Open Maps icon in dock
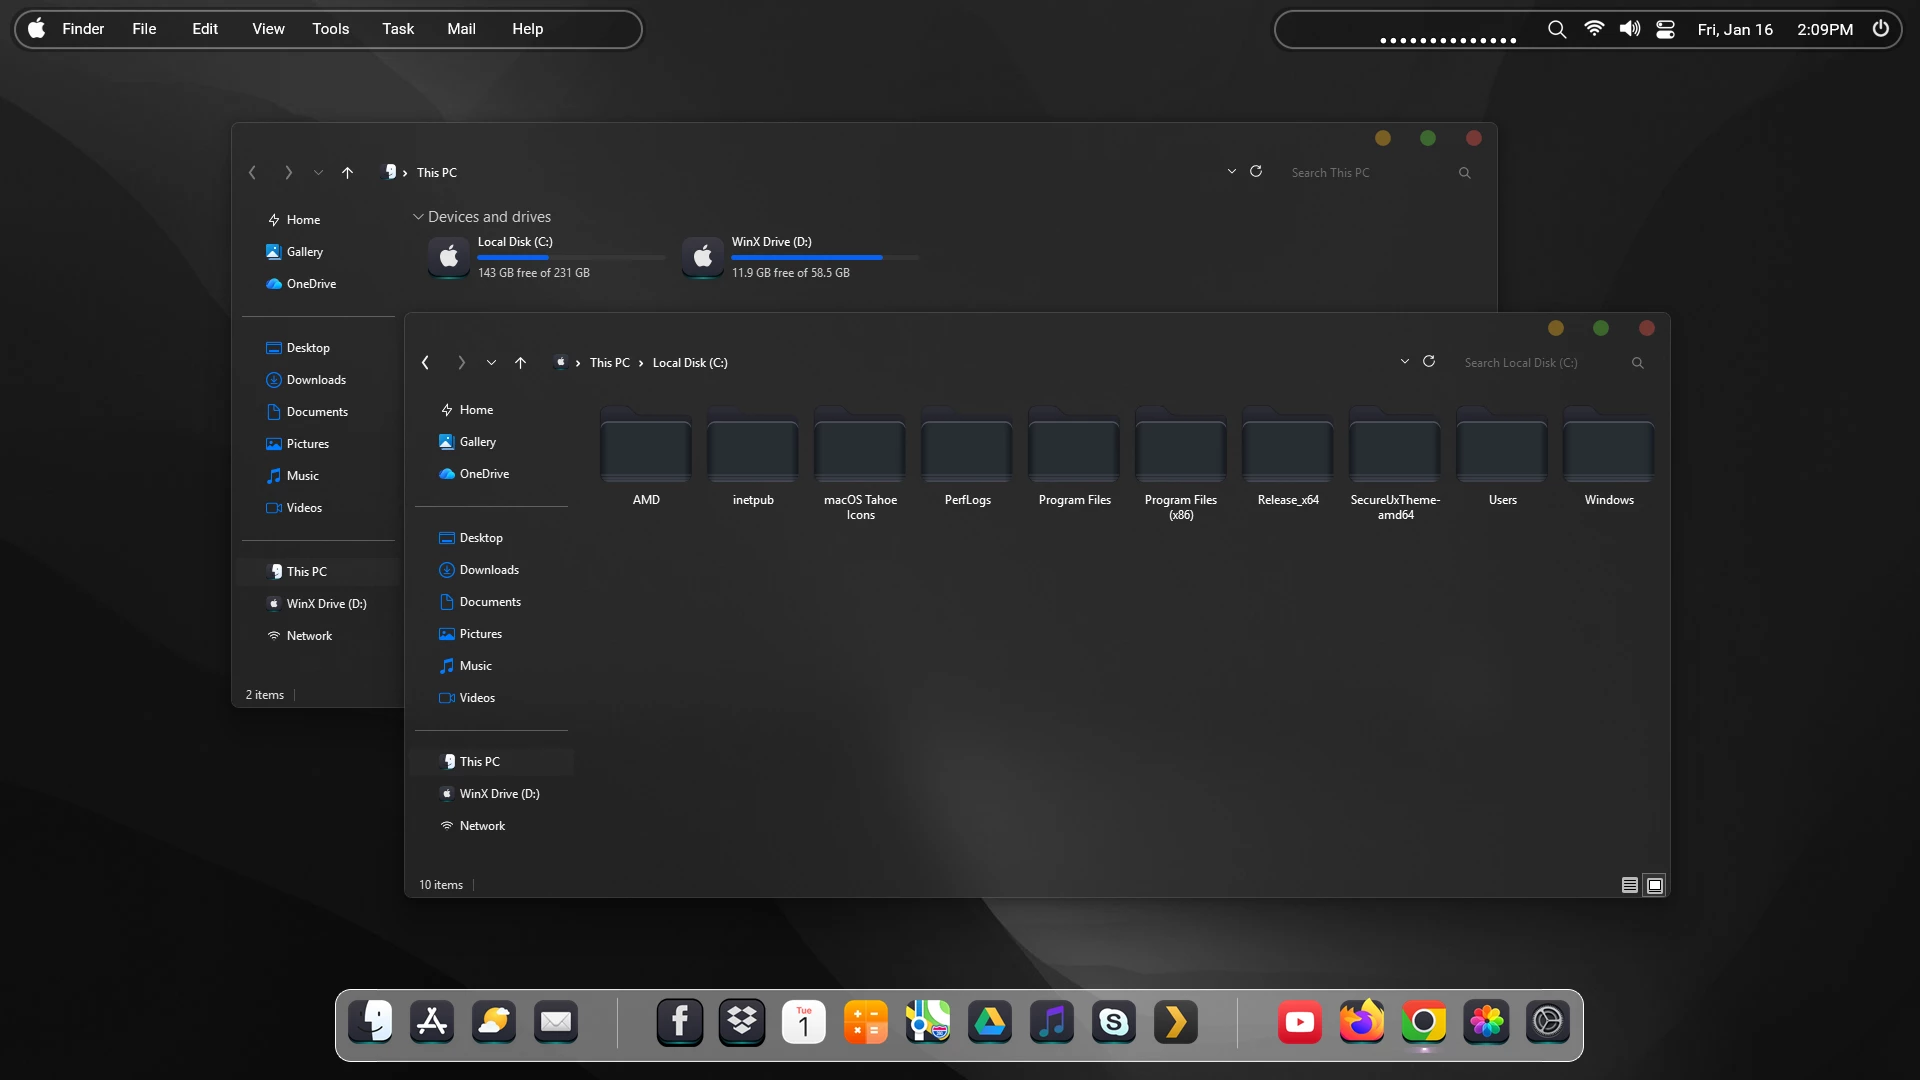The width and height of the screenshot is (1920, 1080). 928,1022
